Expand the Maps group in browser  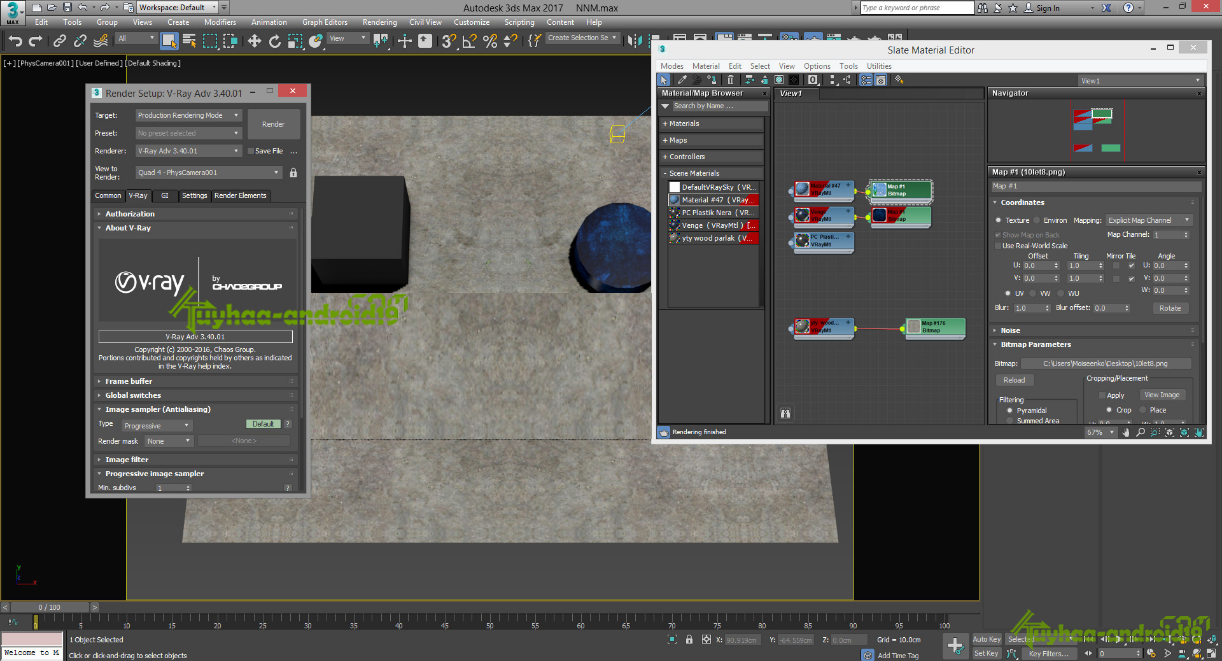pyautogui.click(x=711, y=140)
